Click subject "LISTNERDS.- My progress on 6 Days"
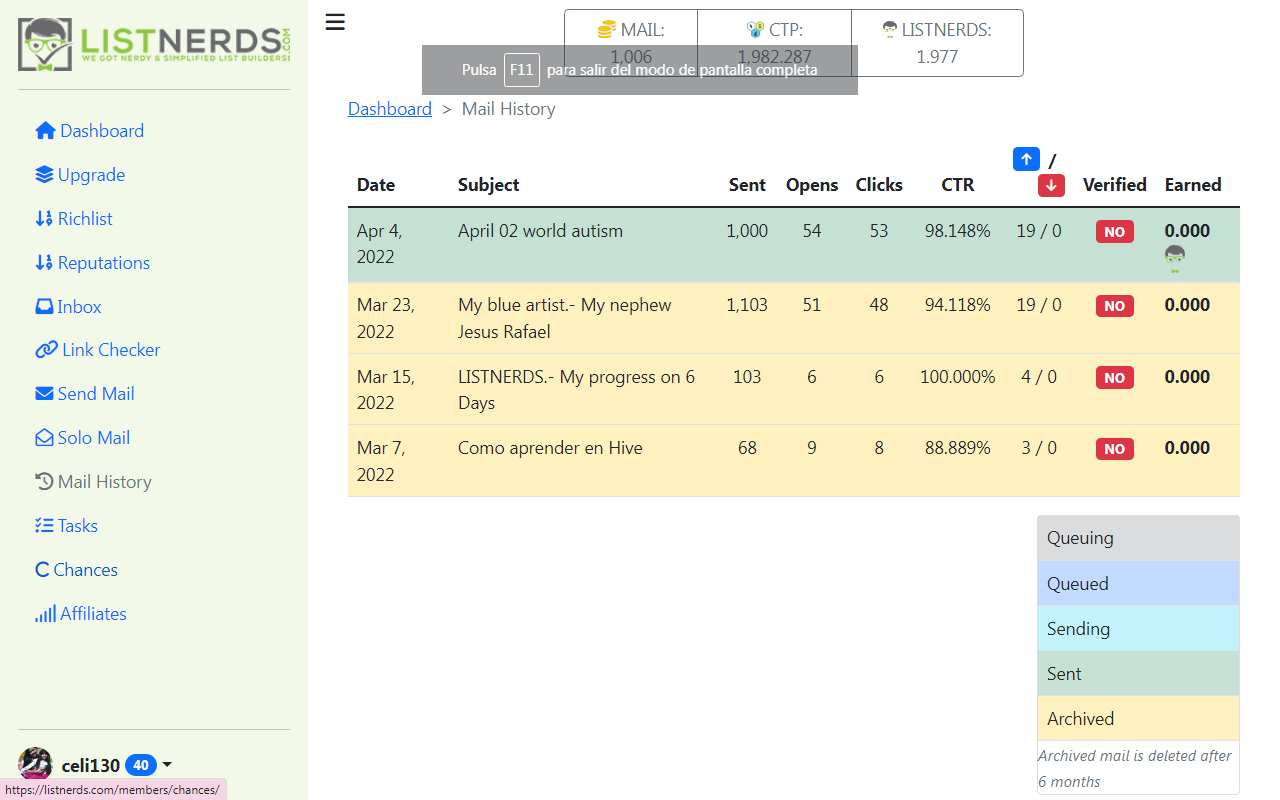Viewport: 1280px width, 800px height. tap(576, 390)
